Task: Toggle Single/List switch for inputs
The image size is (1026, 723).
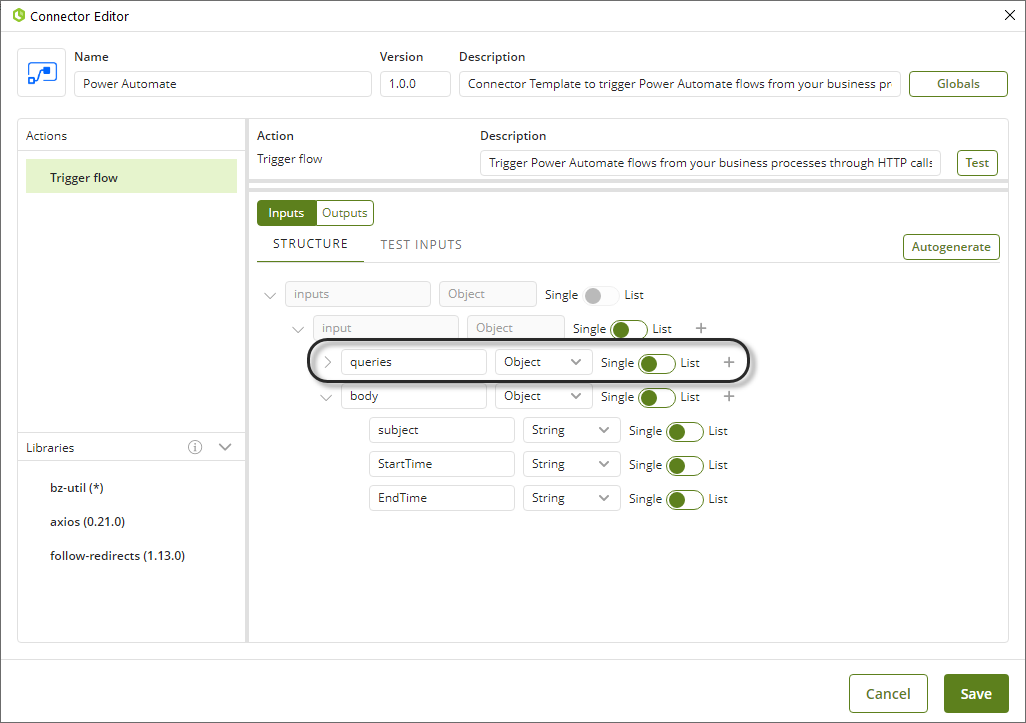Action: [x=601, y=295]
